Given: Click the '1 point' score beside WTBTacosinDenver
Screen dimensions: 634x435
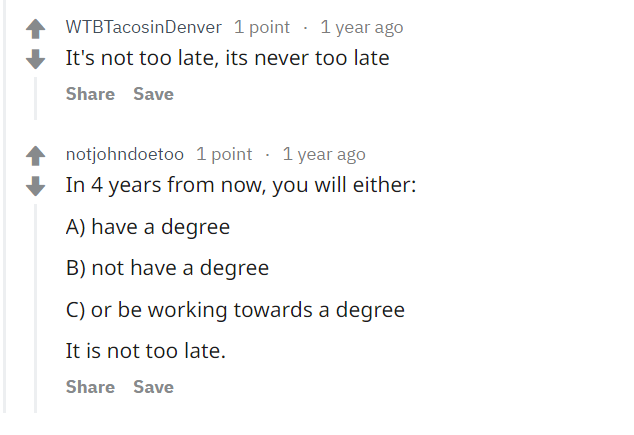Looking at the screenshot, I should 262,27.
